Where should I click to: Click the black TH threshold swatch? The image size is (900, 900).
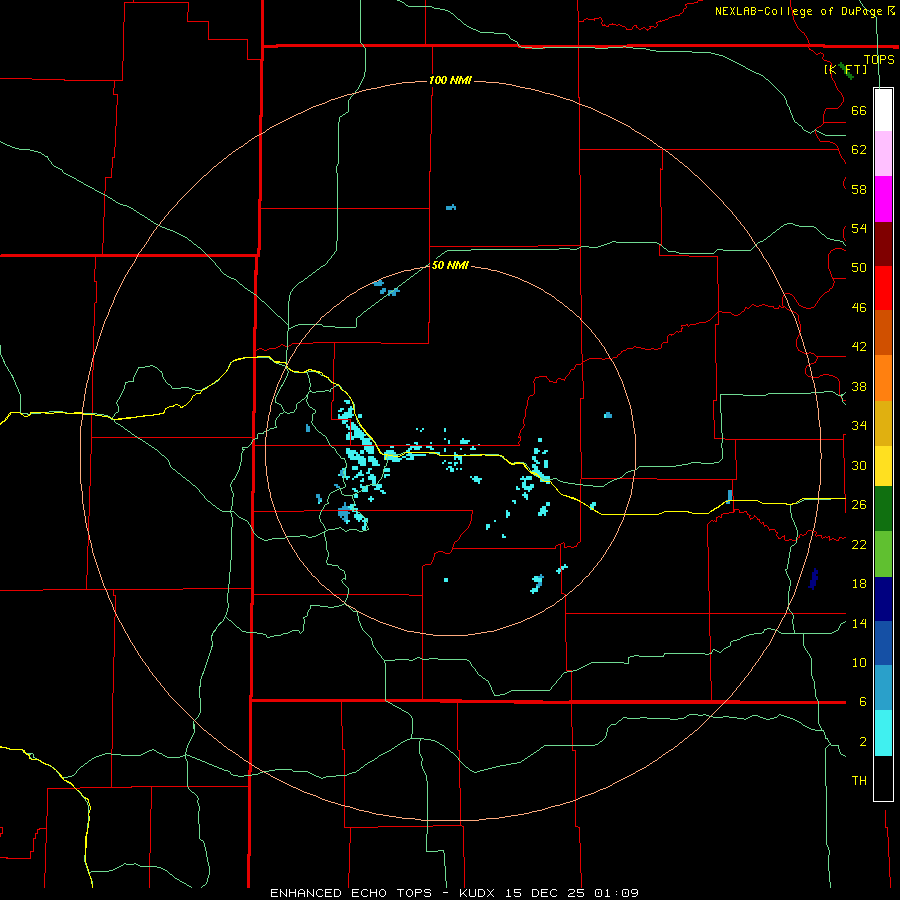point(883,778)
